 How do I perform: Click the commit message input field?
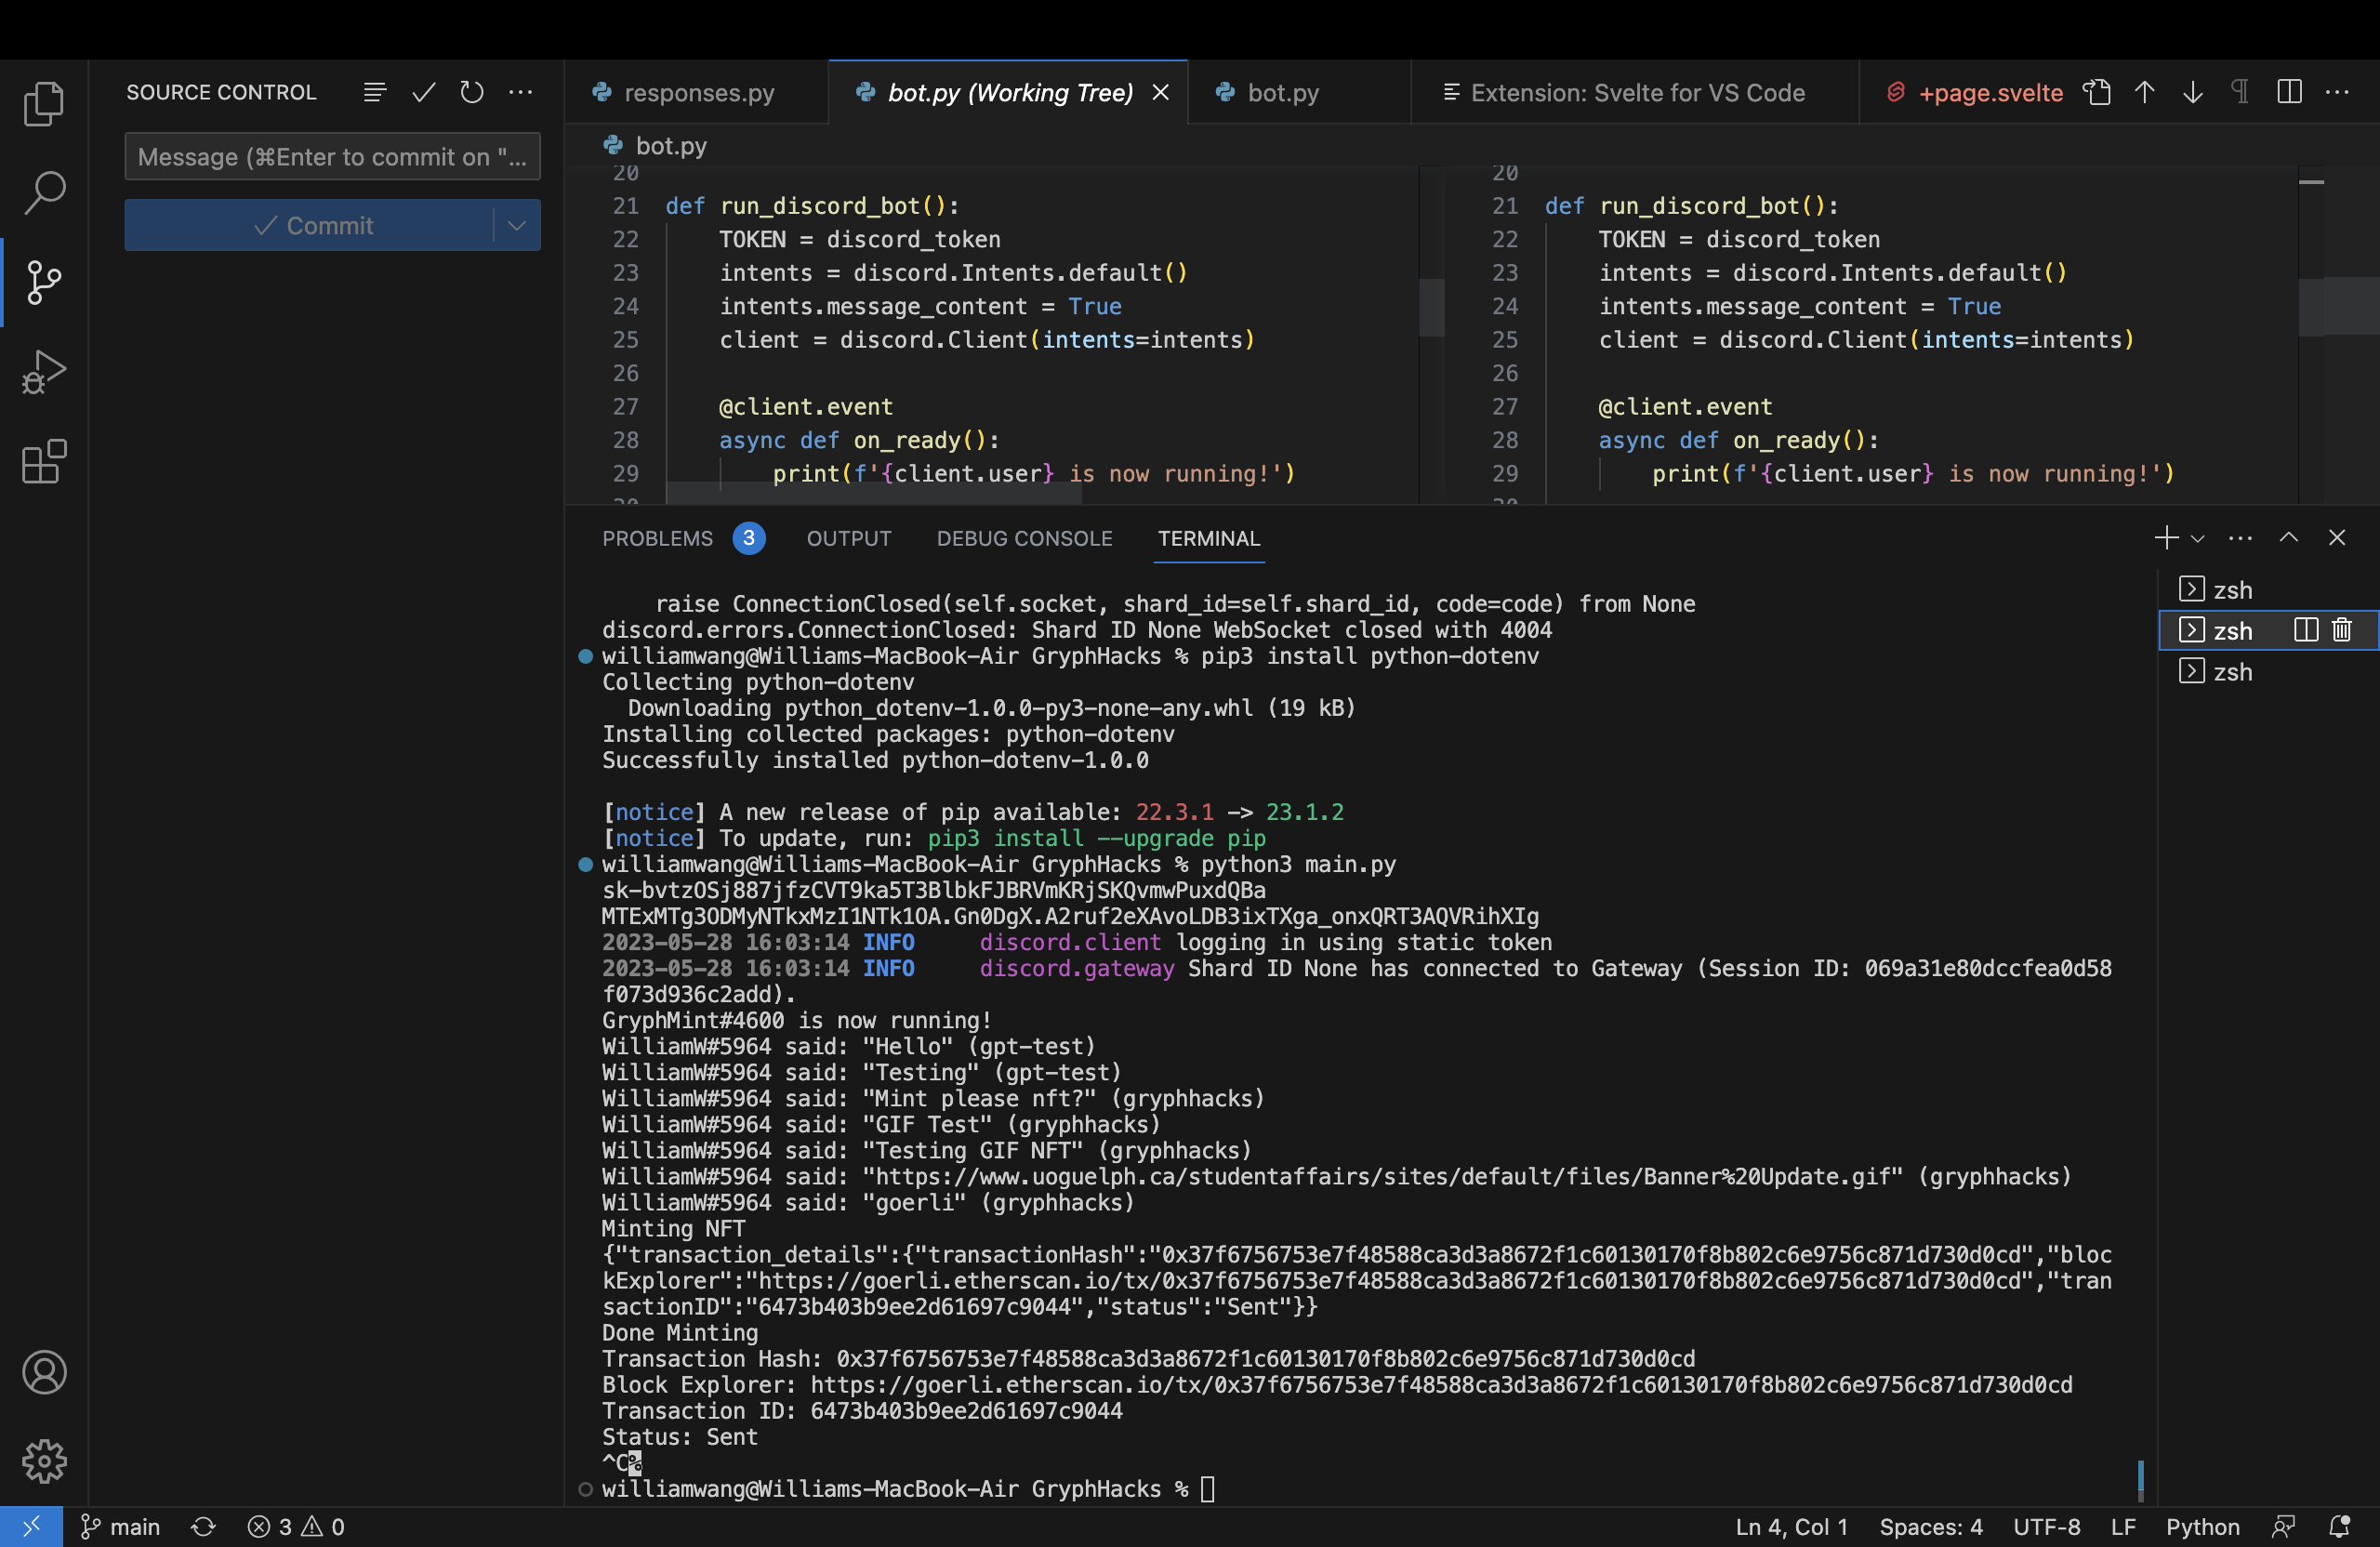pyautogui.click(x=332, y=157)
